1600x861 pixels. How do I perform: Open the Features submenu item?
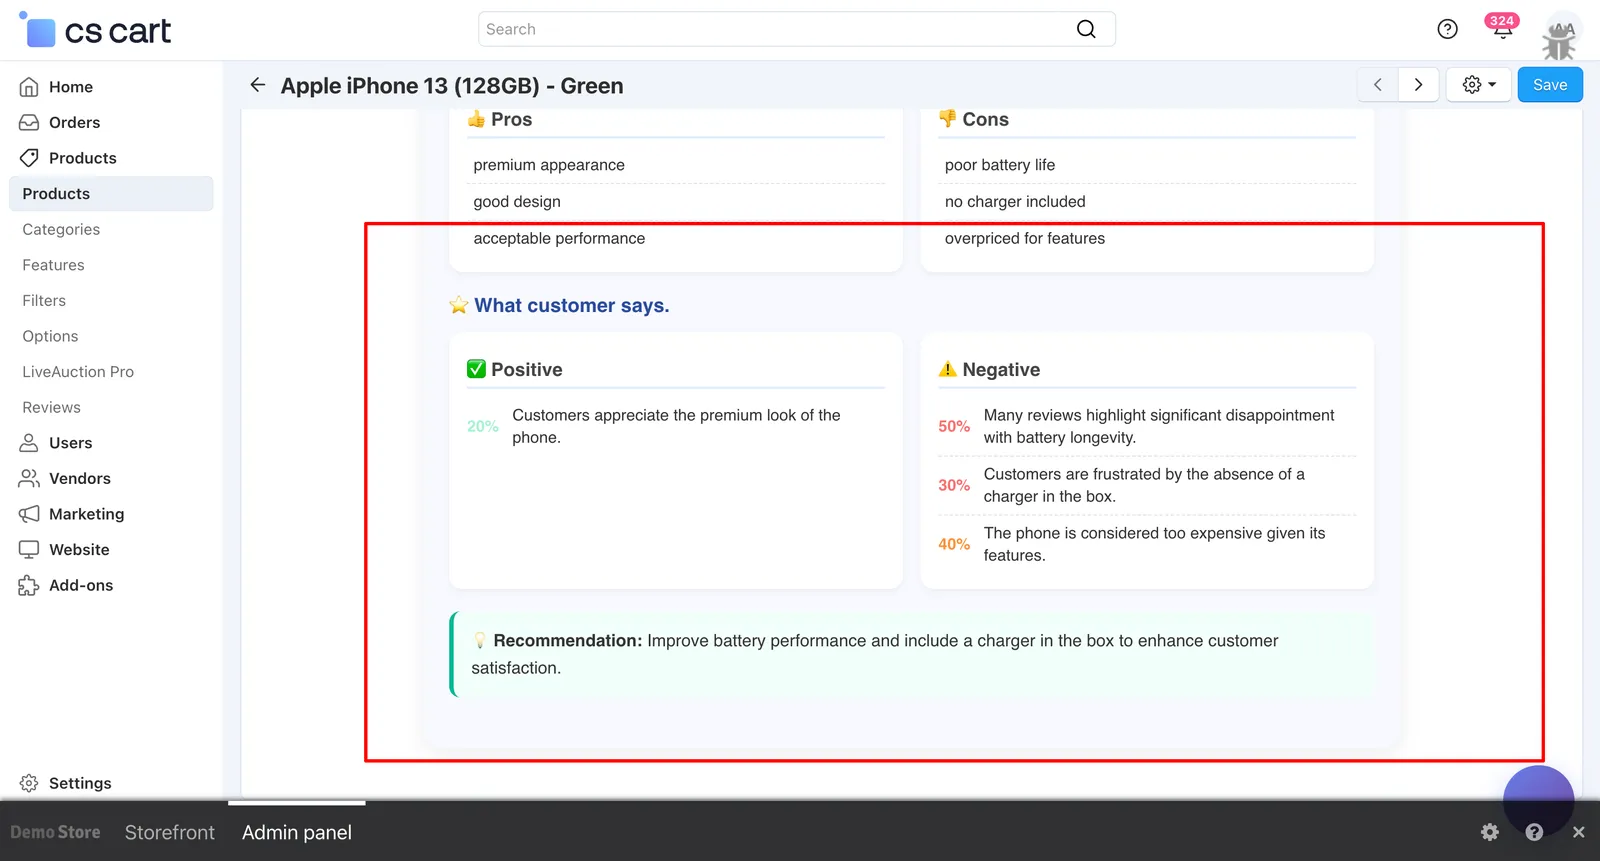point(53,265)
